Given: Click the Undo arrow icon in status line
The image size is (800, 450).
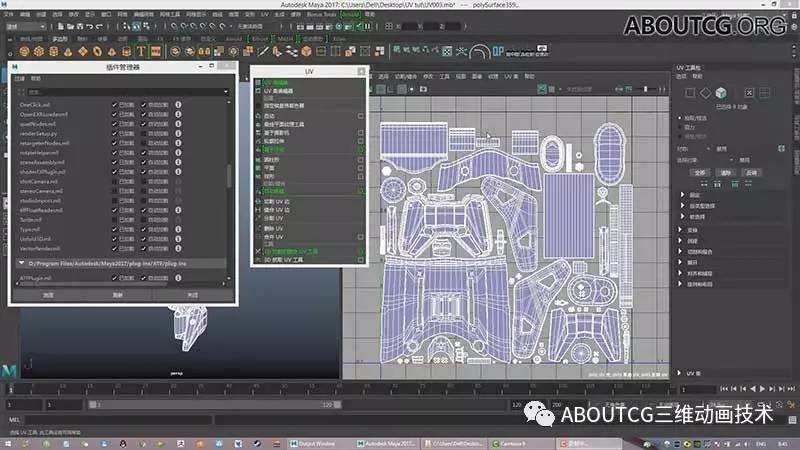Looking at the screenshot, I should click(x=90, y=26).
